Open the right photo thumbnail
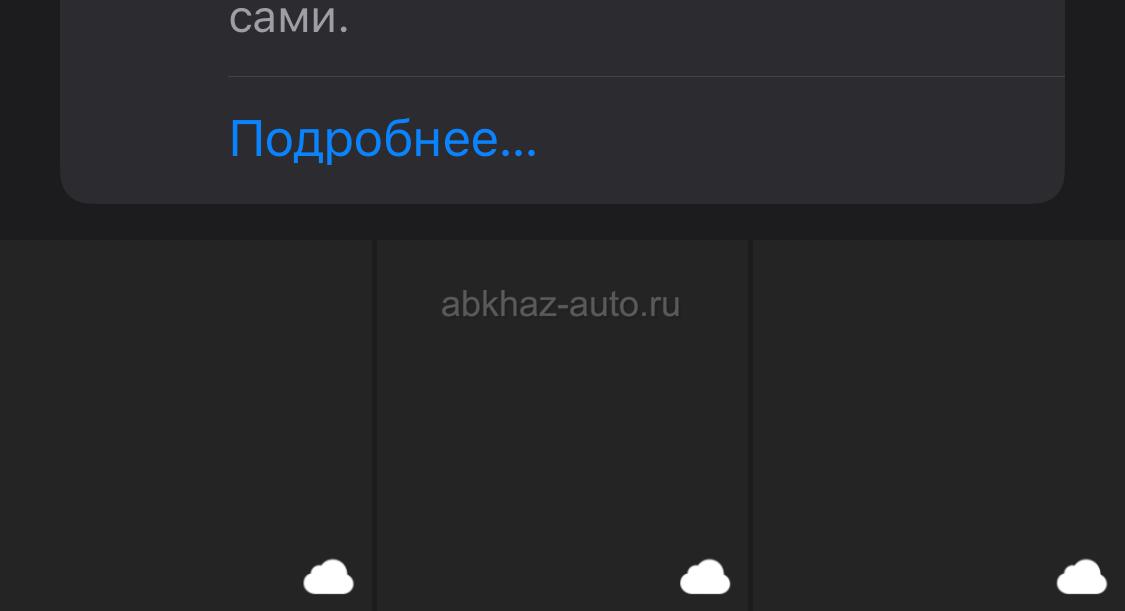The width and height of the screenshot is (1125, 611). click(939, 425)
